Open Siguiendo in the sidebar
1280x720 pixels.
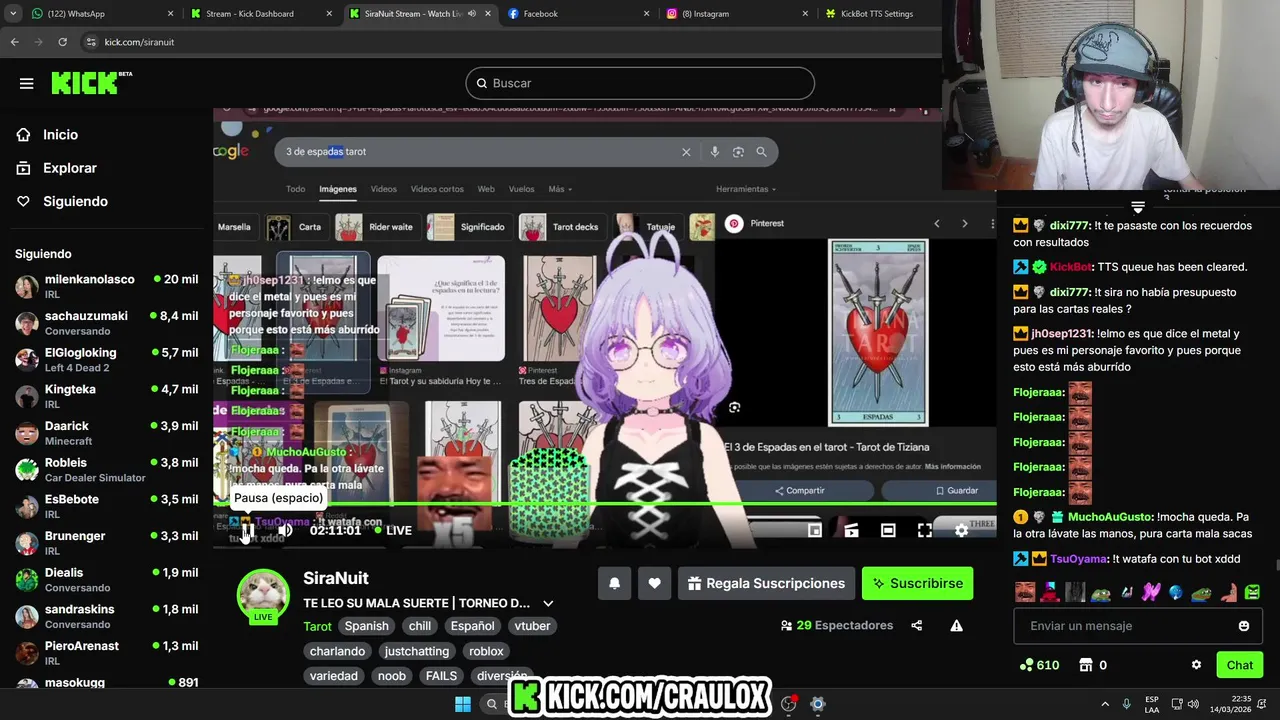[x=75, y=201]
